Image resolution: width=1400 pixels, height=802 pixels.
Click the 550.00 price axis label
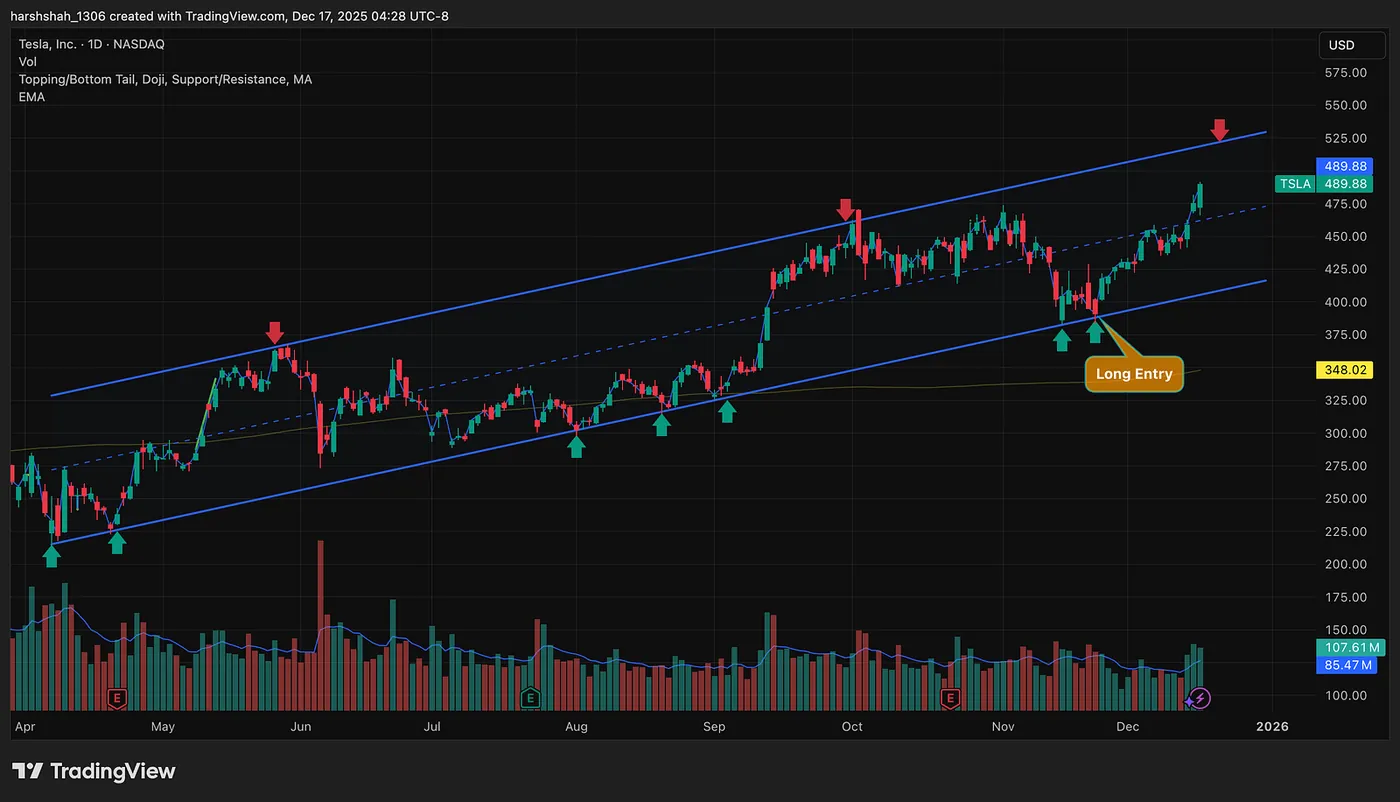pos(1345,105)
